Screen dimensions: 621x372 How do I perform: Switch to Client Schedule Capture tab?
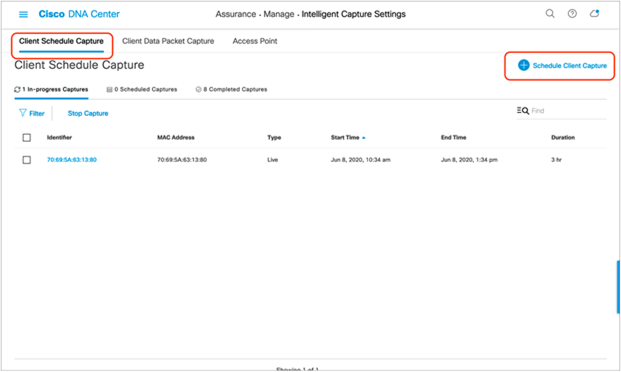61,41
